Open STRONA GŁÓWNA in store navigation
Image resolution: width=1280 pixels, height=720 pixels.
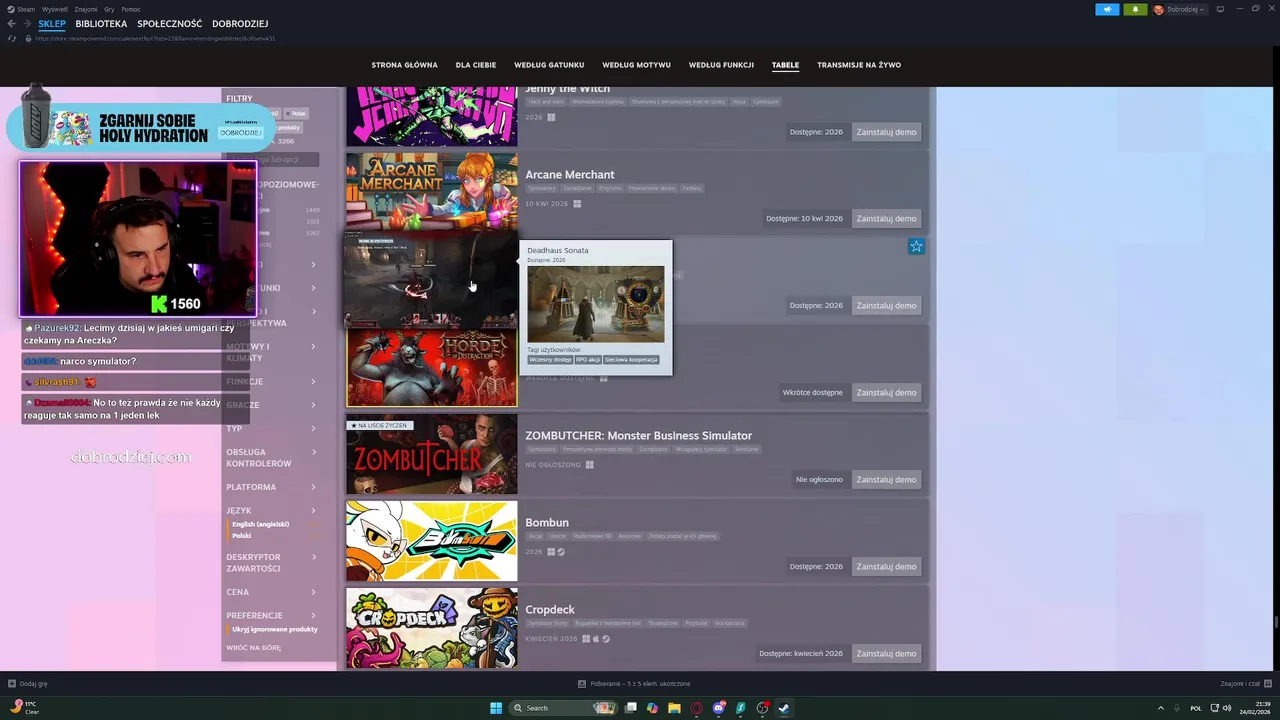[x=404, y=65]
